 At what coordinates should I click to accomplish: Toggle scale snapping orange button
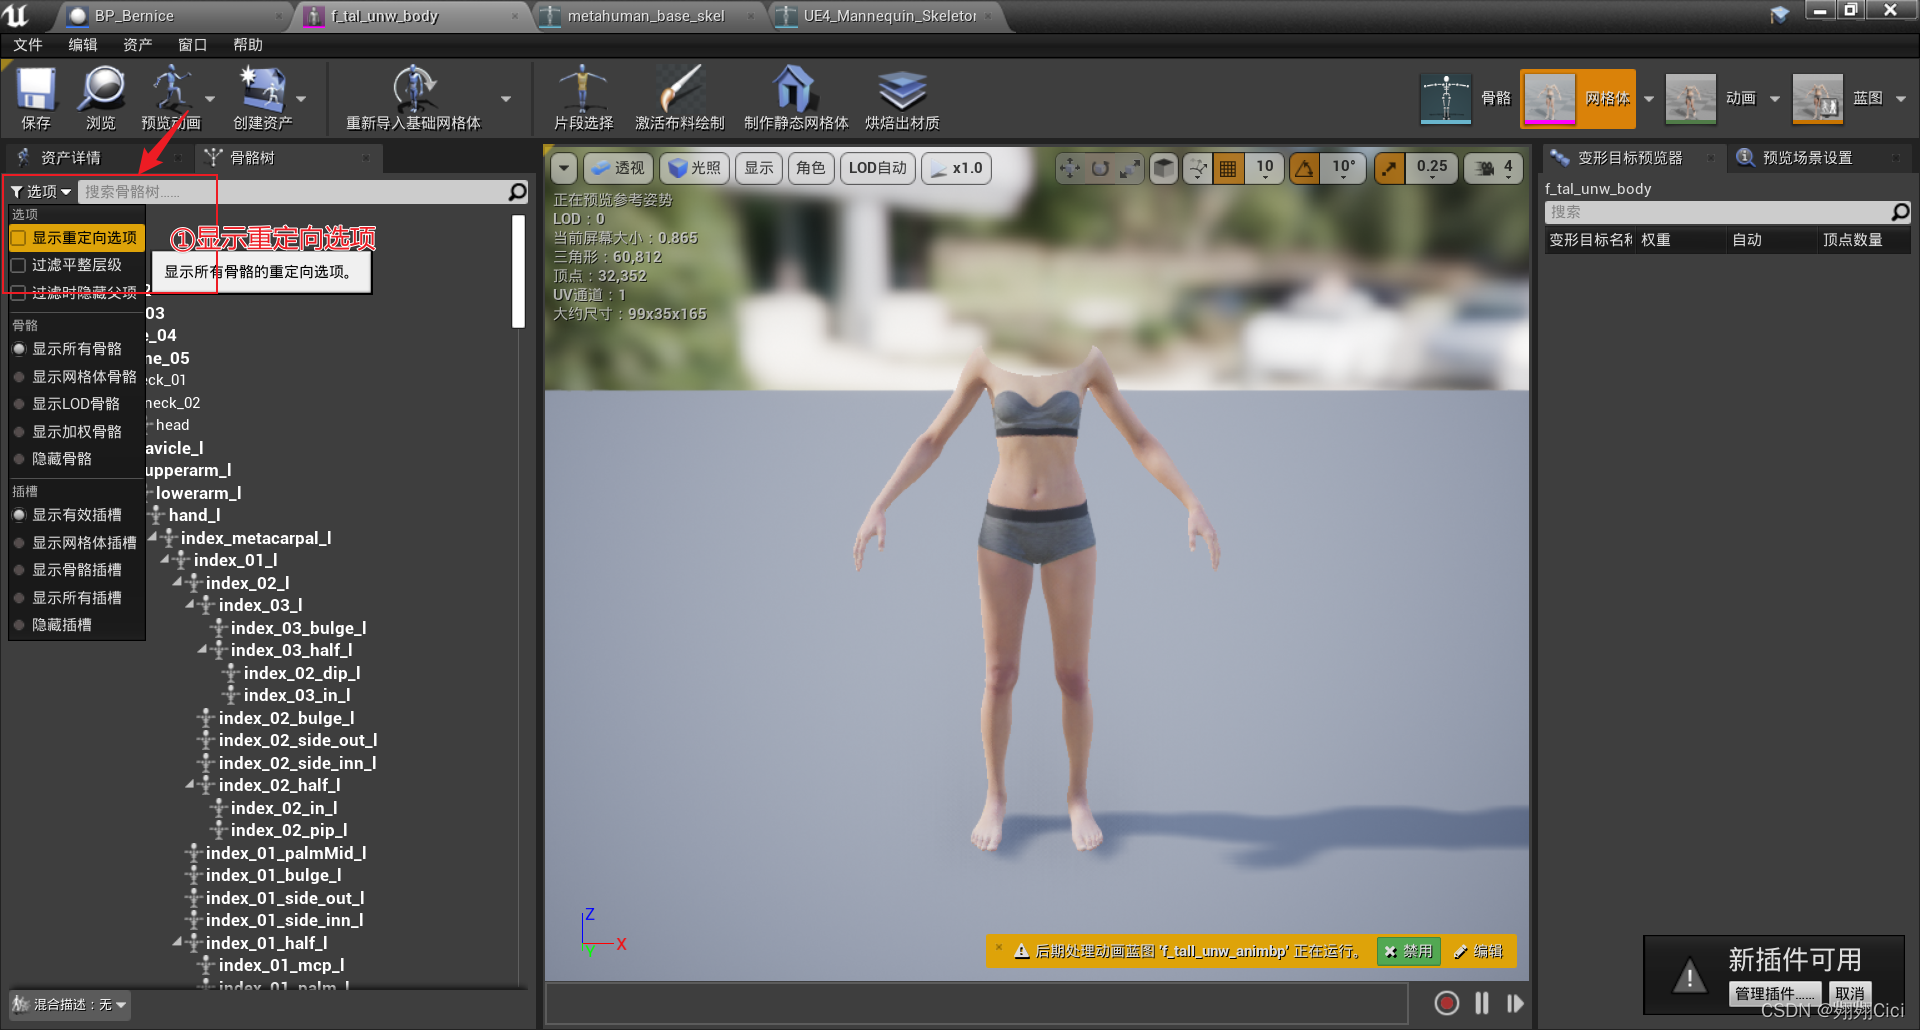coord(1390,168)
